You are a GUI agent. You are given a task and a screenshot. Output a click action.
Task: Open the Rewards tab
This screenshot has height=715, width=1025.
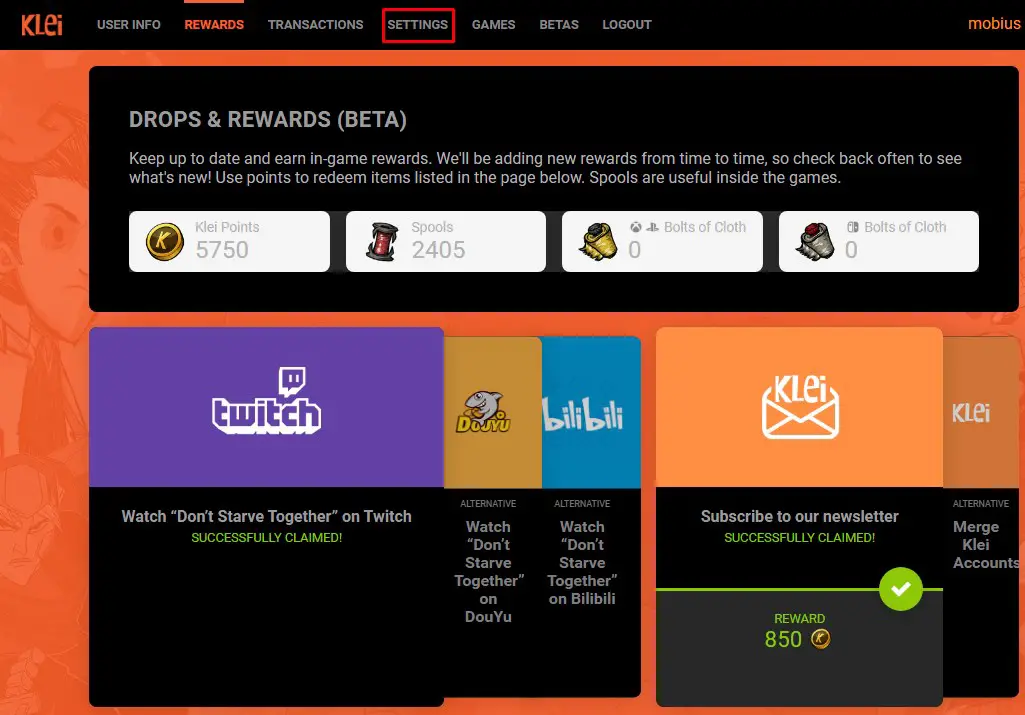click(214, 25)
